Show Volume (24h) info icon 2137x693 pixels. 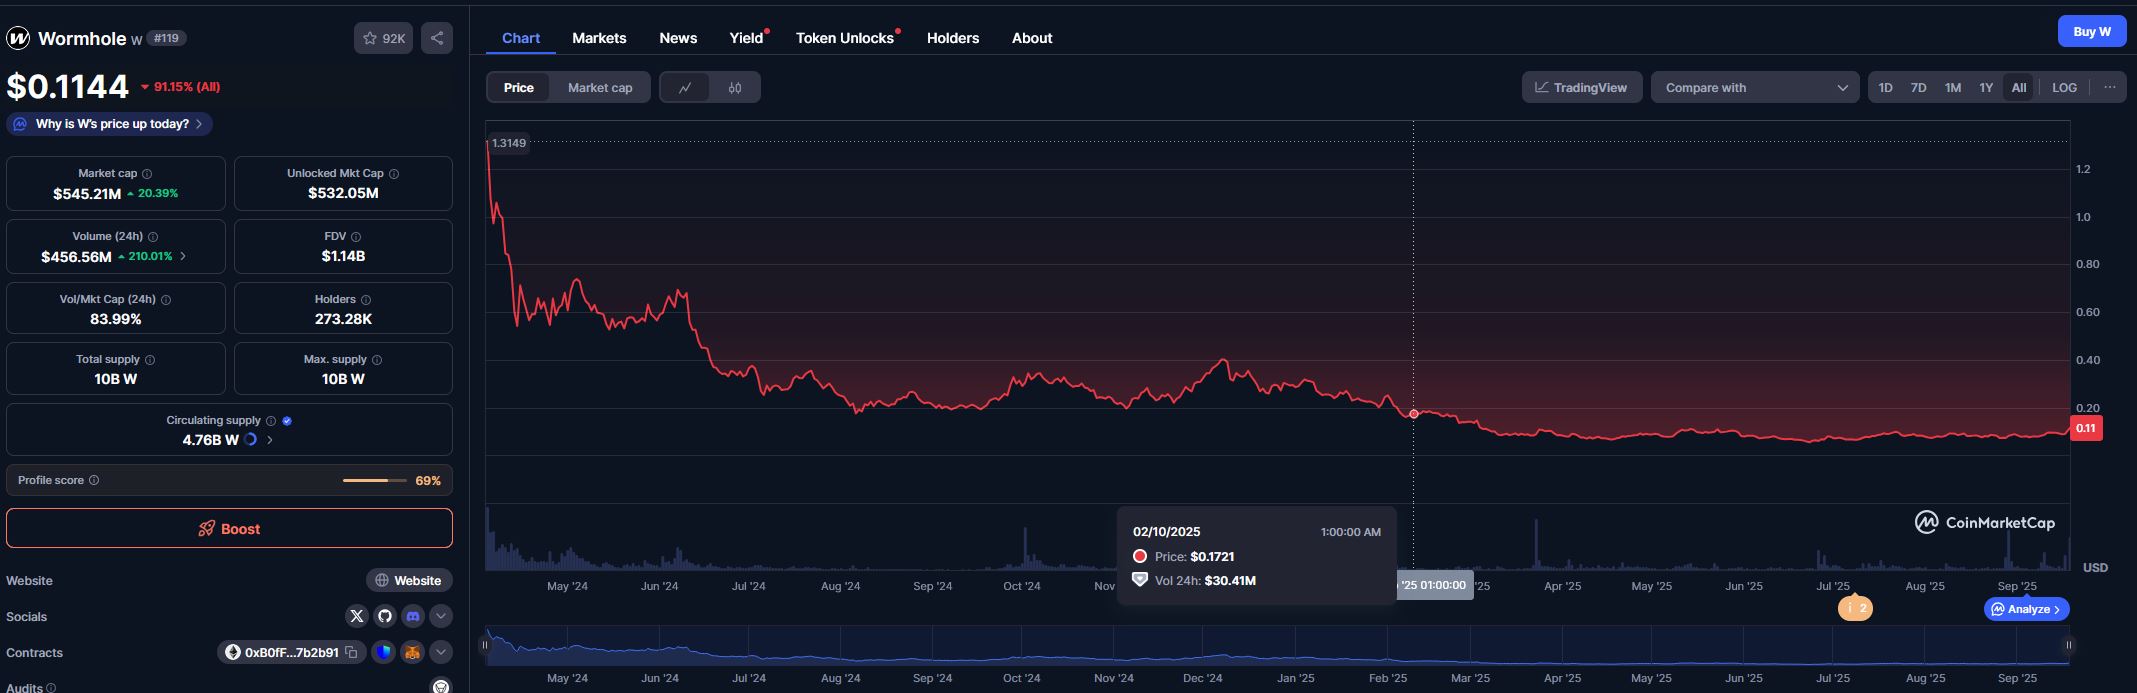[x=153, y=237]
